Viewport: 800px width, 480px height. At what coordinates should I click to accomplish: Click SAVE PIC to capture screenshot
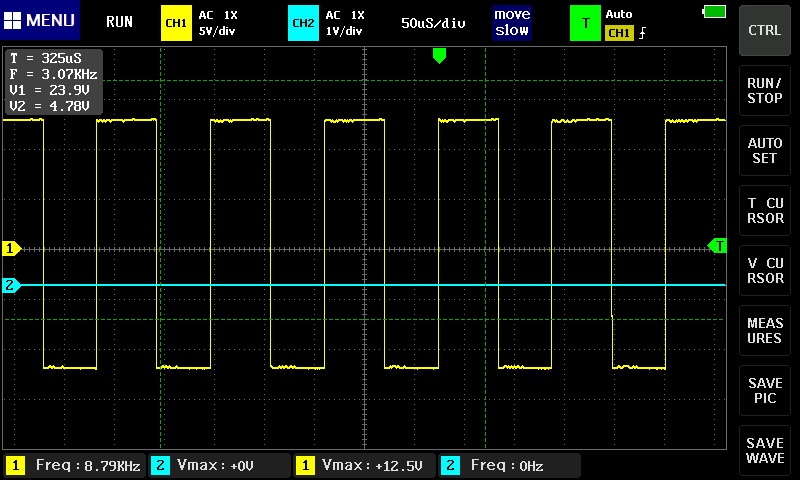765,391
